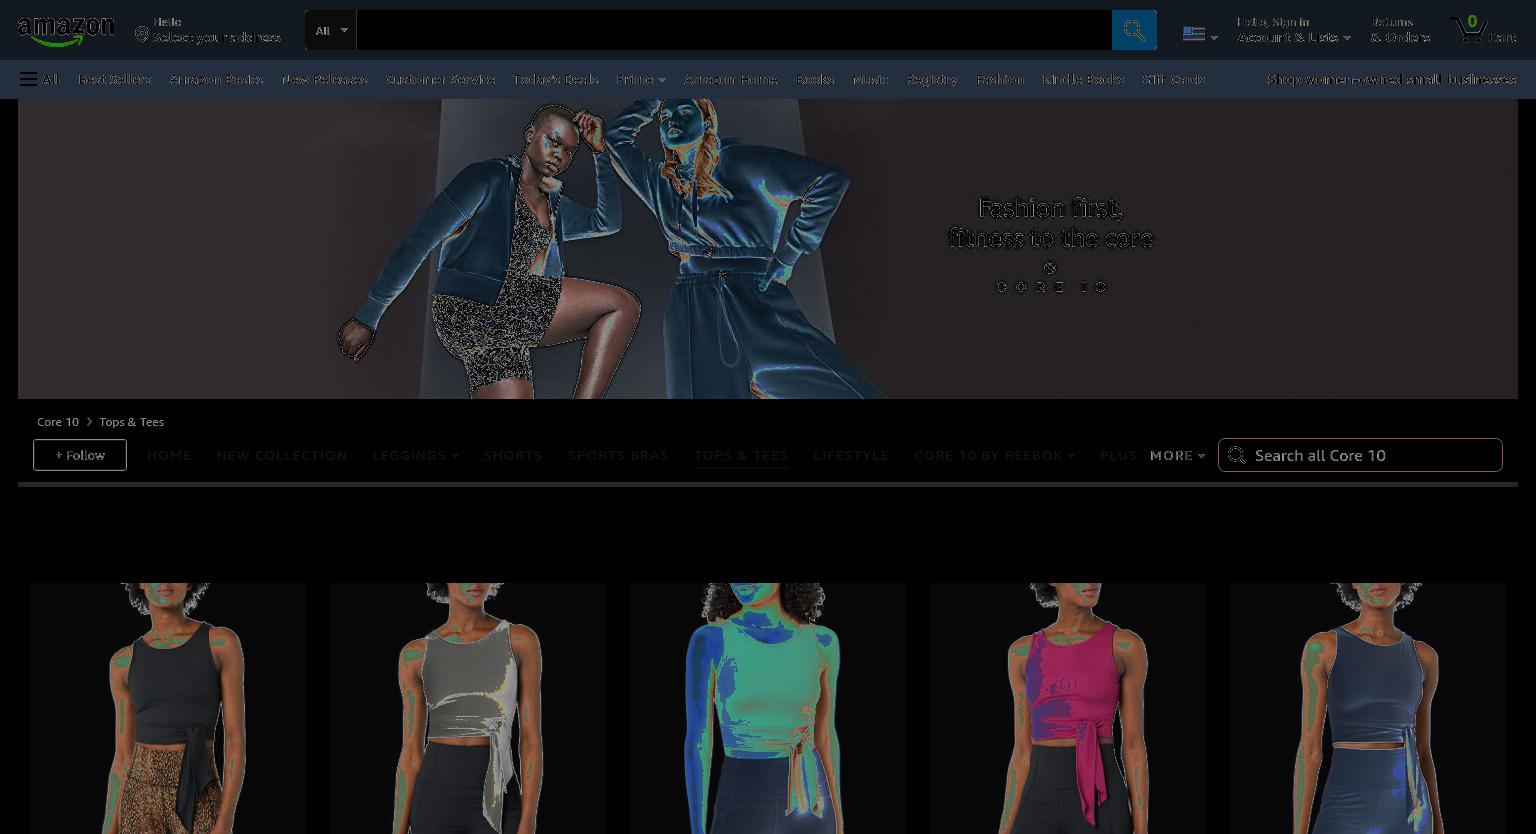Open the mint green tie-front tank product

(x=768, y=708)
